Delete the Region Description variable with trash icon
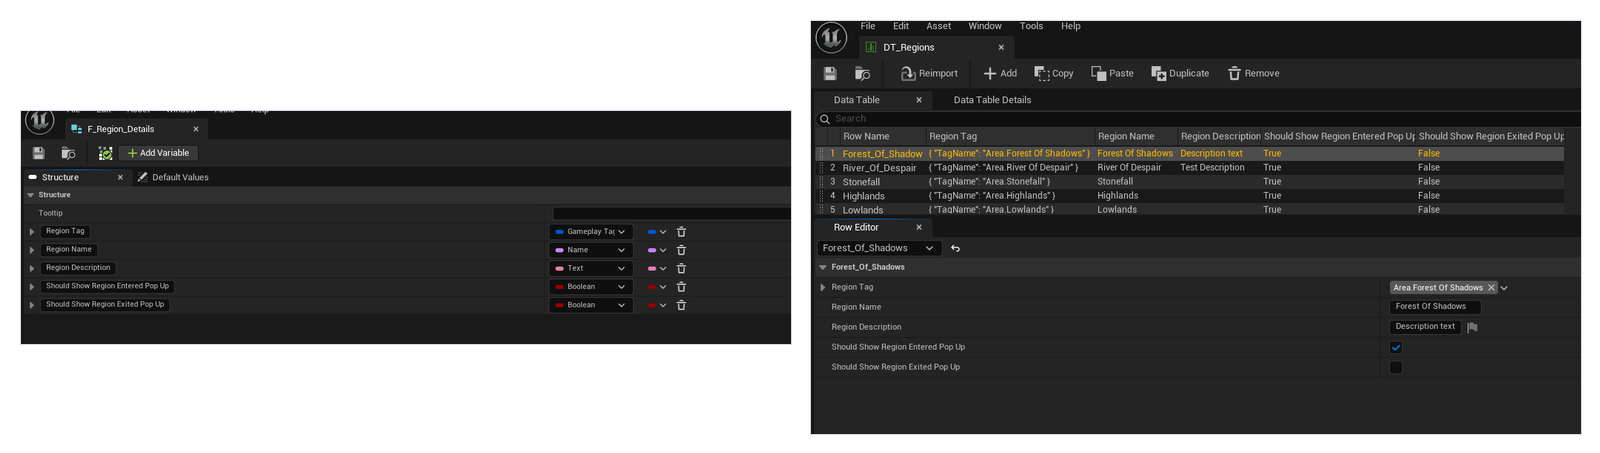 click(x=681, y=268)
